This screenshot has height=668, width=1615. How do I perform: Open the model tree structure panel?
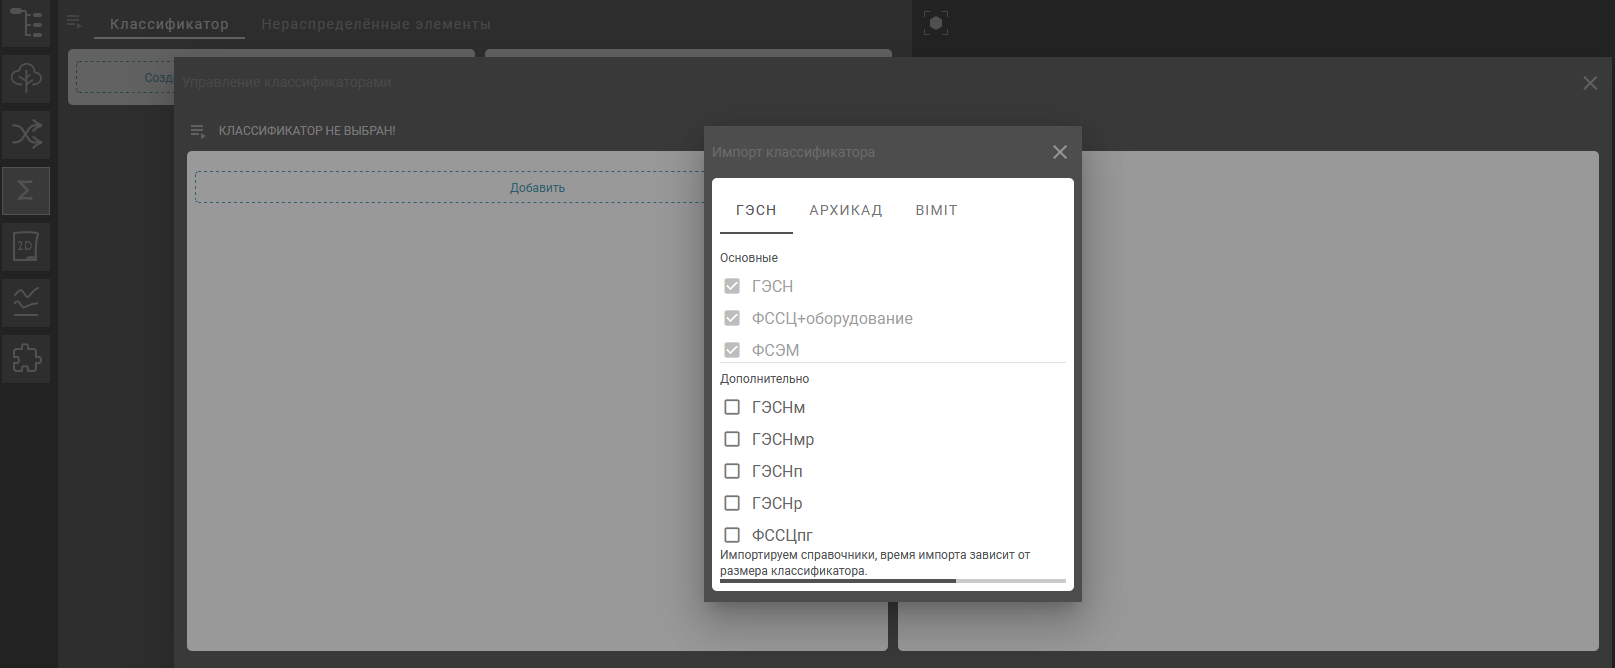(x=26, y=23)
